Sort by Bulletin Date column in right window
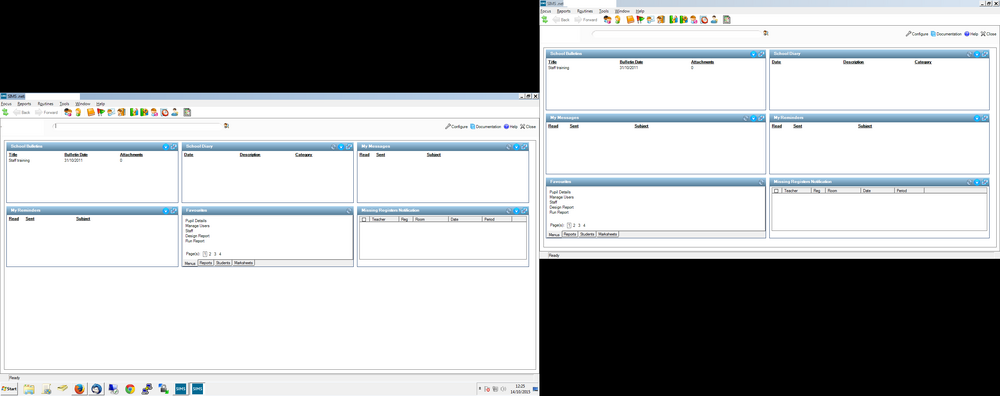1000x396 pixels. [x=631, y=62]
